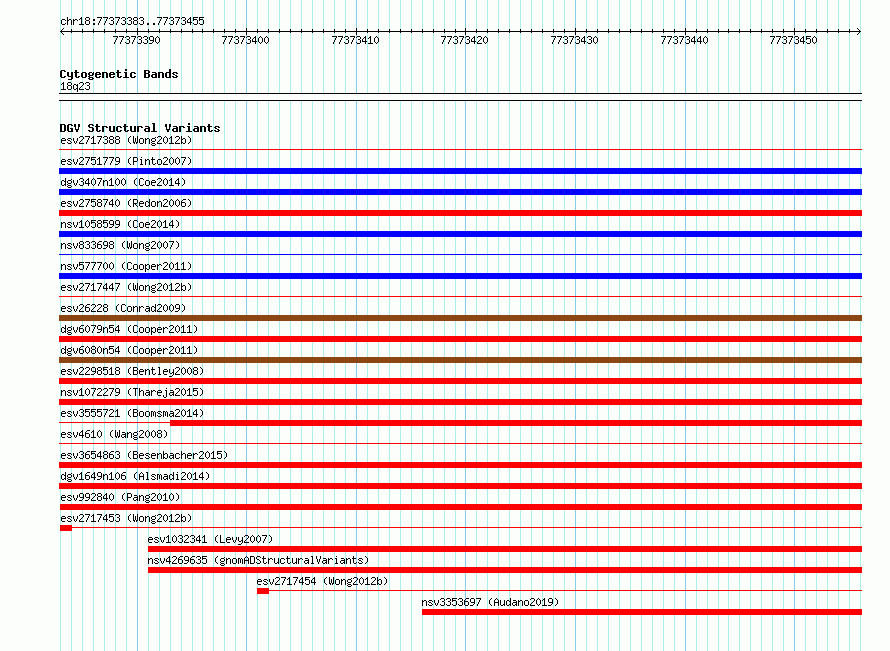Click the red bar under nsv4269635
890x651 pixels.
505,570
